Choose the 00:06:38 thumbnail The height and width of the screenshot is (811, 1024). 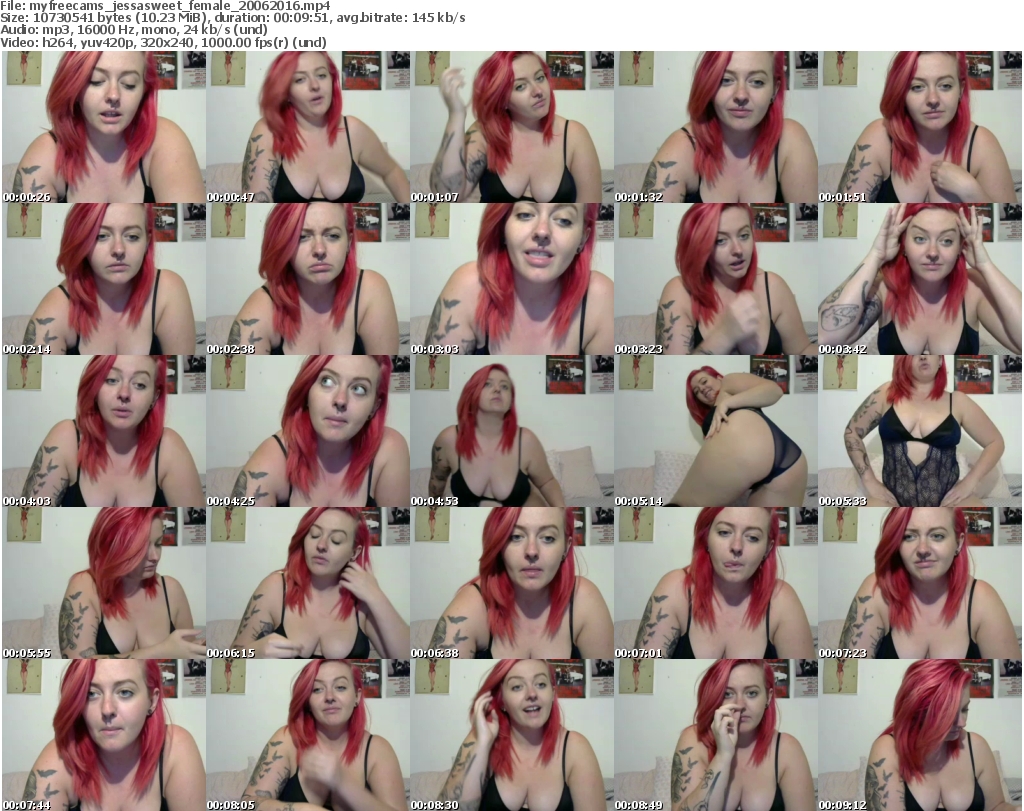pos(511,583)
